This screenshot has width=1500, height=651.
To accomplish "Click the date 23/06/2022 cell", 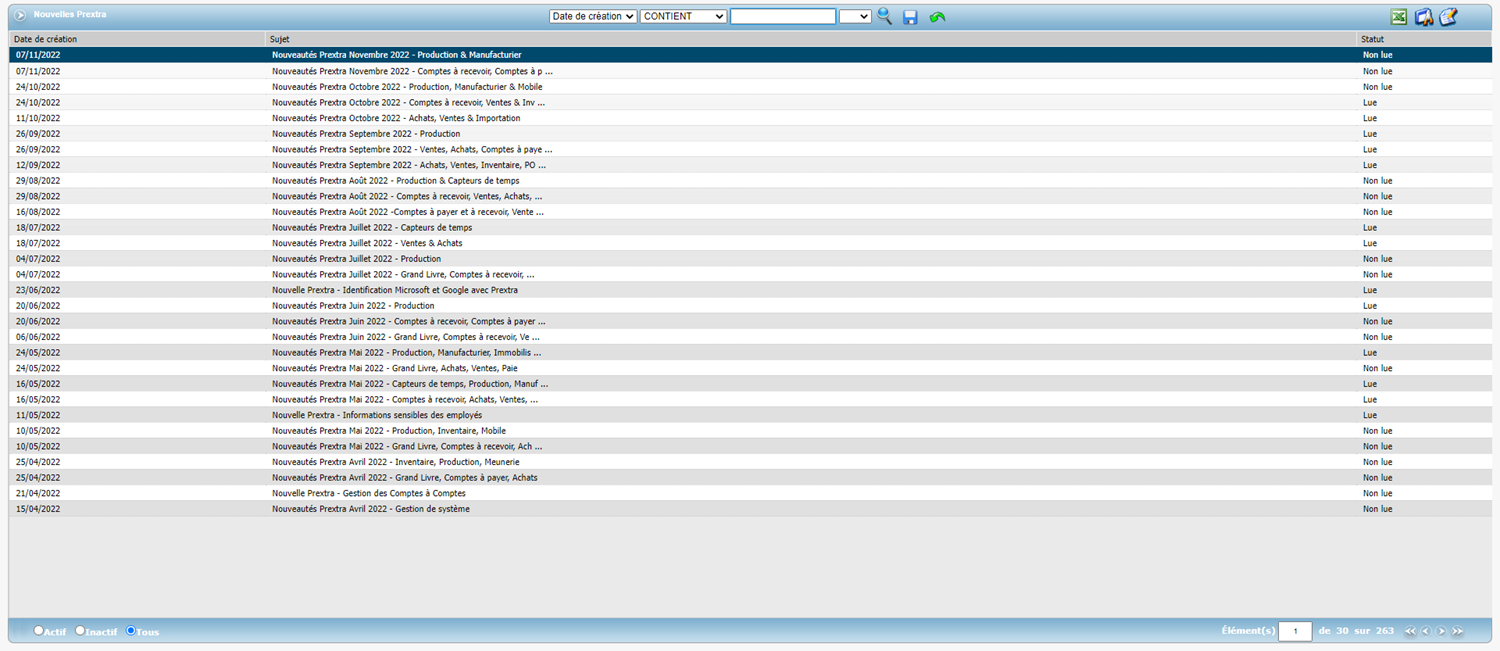I will coord(38,290).
